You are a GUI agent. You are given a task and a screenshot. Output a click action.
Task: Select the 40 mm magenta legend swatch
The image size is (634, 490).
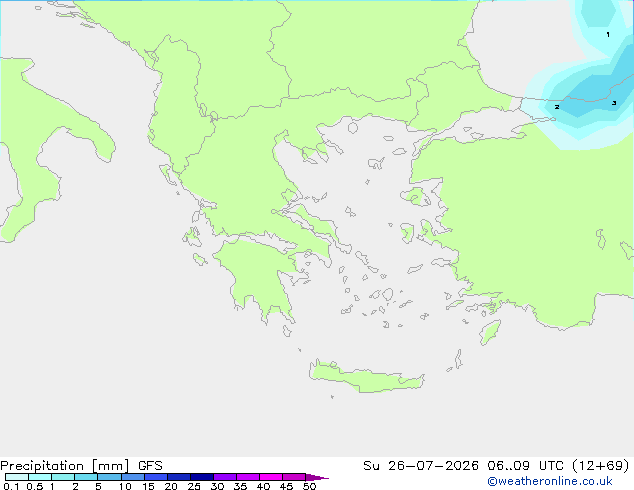coord(271,477)
